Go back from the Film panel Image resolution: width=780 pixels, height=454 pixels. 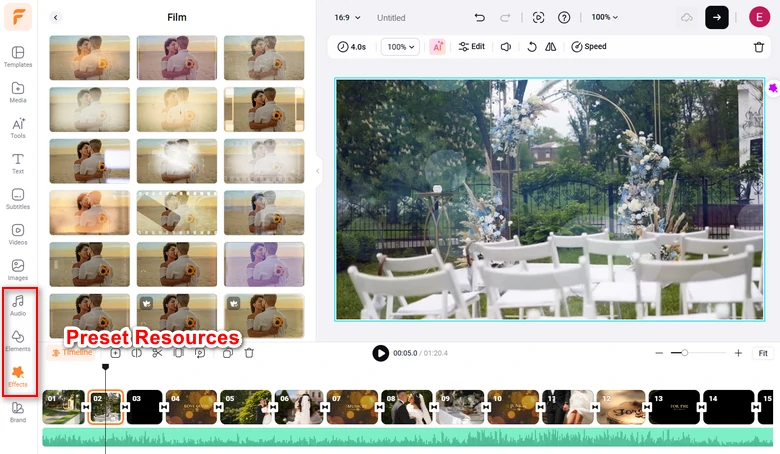tap(56, 17)
